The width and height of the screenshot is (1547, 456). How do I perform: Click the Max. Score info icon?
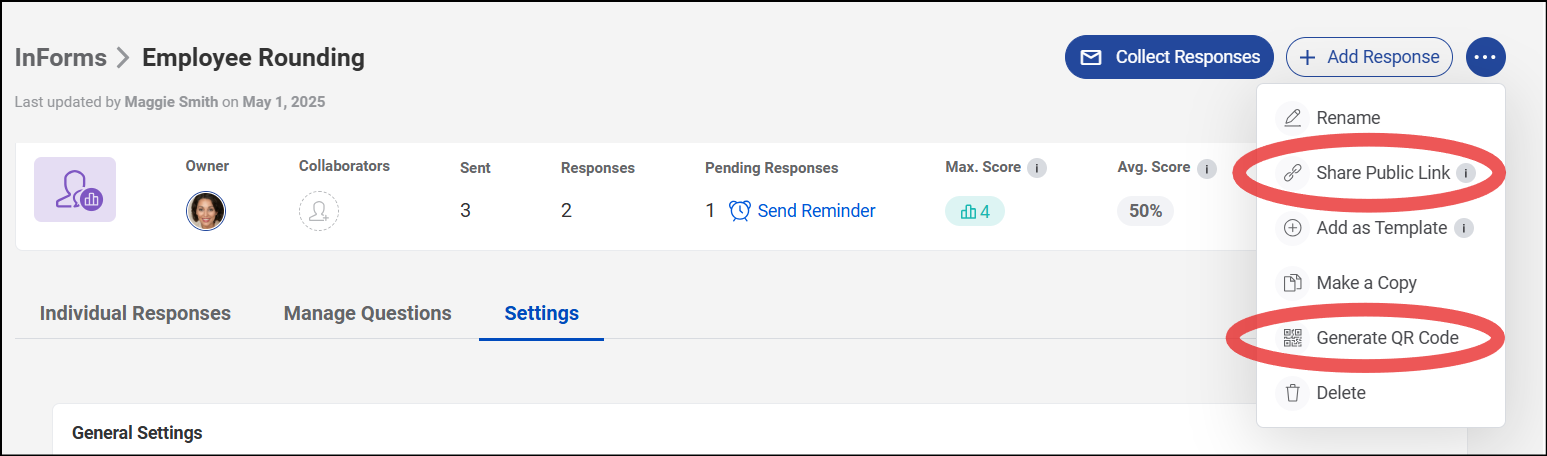1037,168
